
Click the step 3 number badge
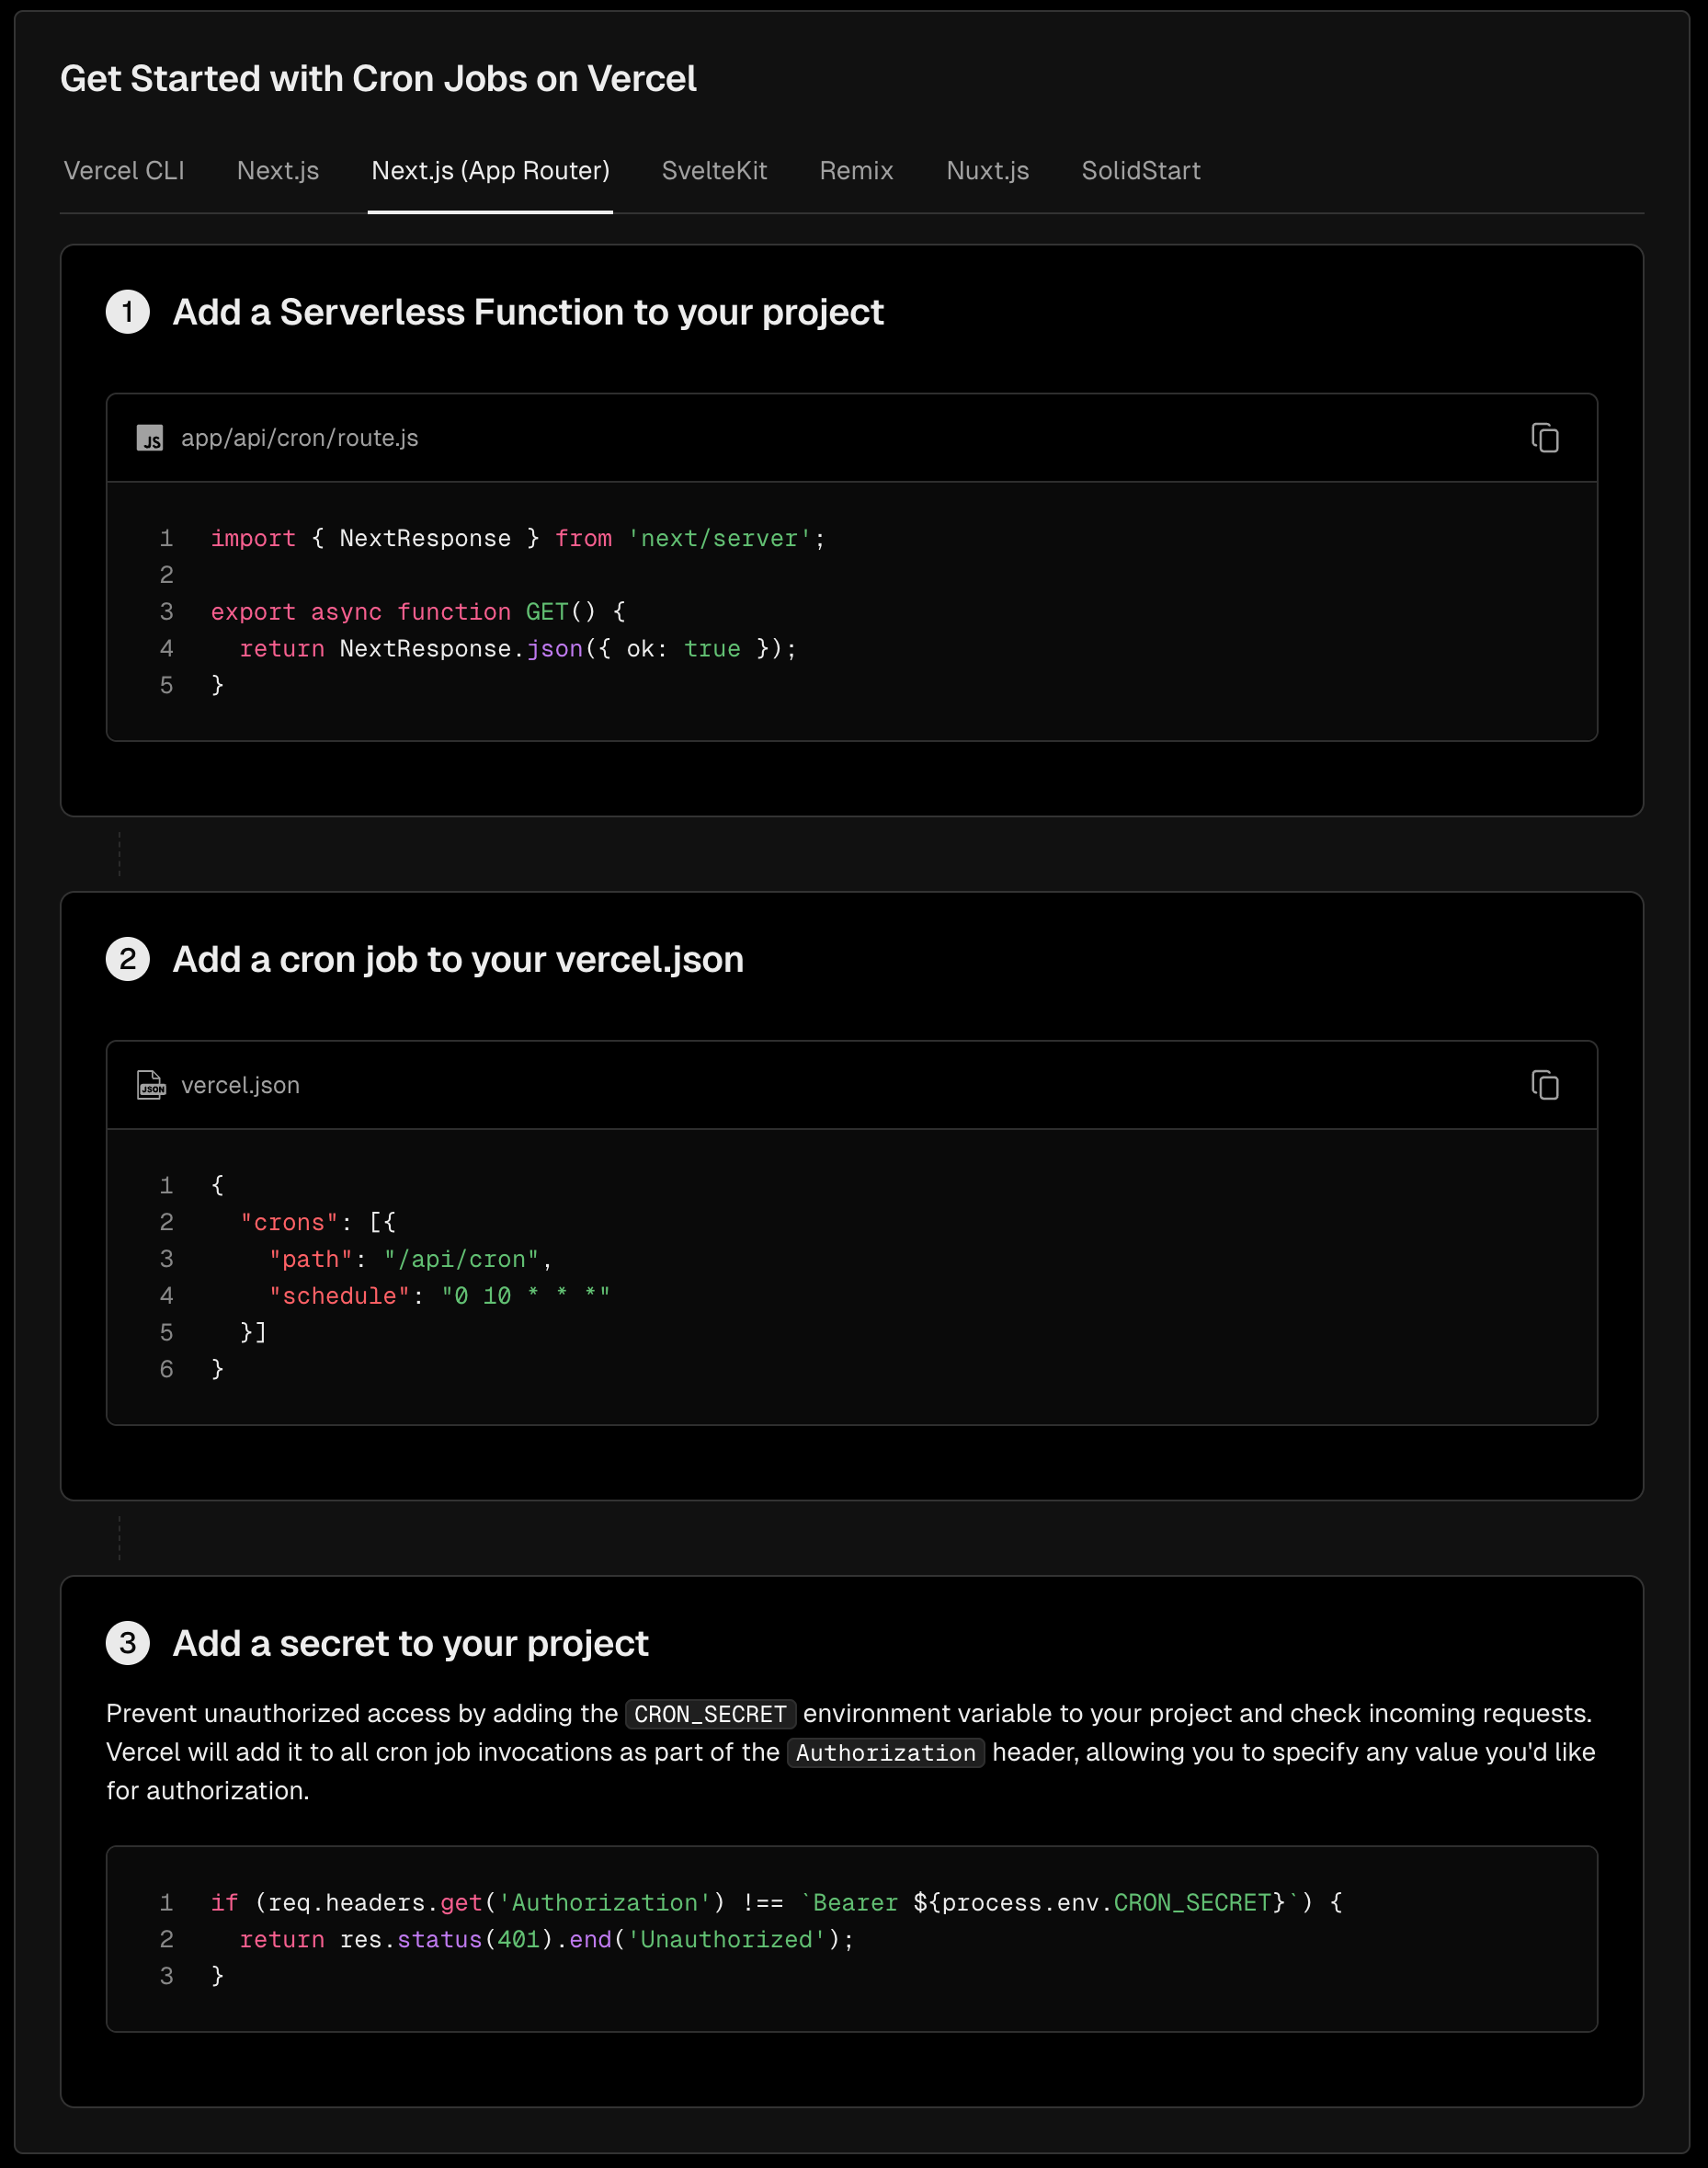coord(128,1643)
